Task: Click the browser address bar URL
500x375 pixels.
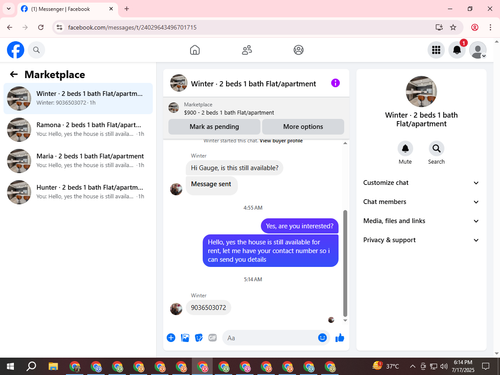Action: [132, 27]
